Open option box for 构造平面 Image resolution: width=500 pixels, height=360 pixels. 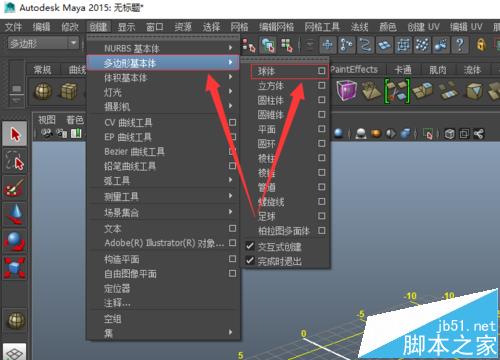coord(232,259)
